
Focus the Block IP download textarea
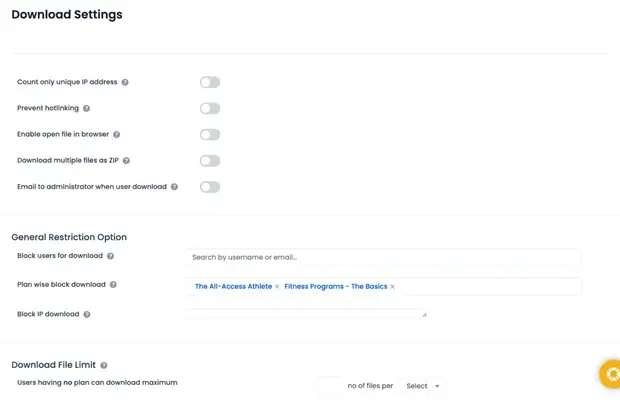(306, 313)
